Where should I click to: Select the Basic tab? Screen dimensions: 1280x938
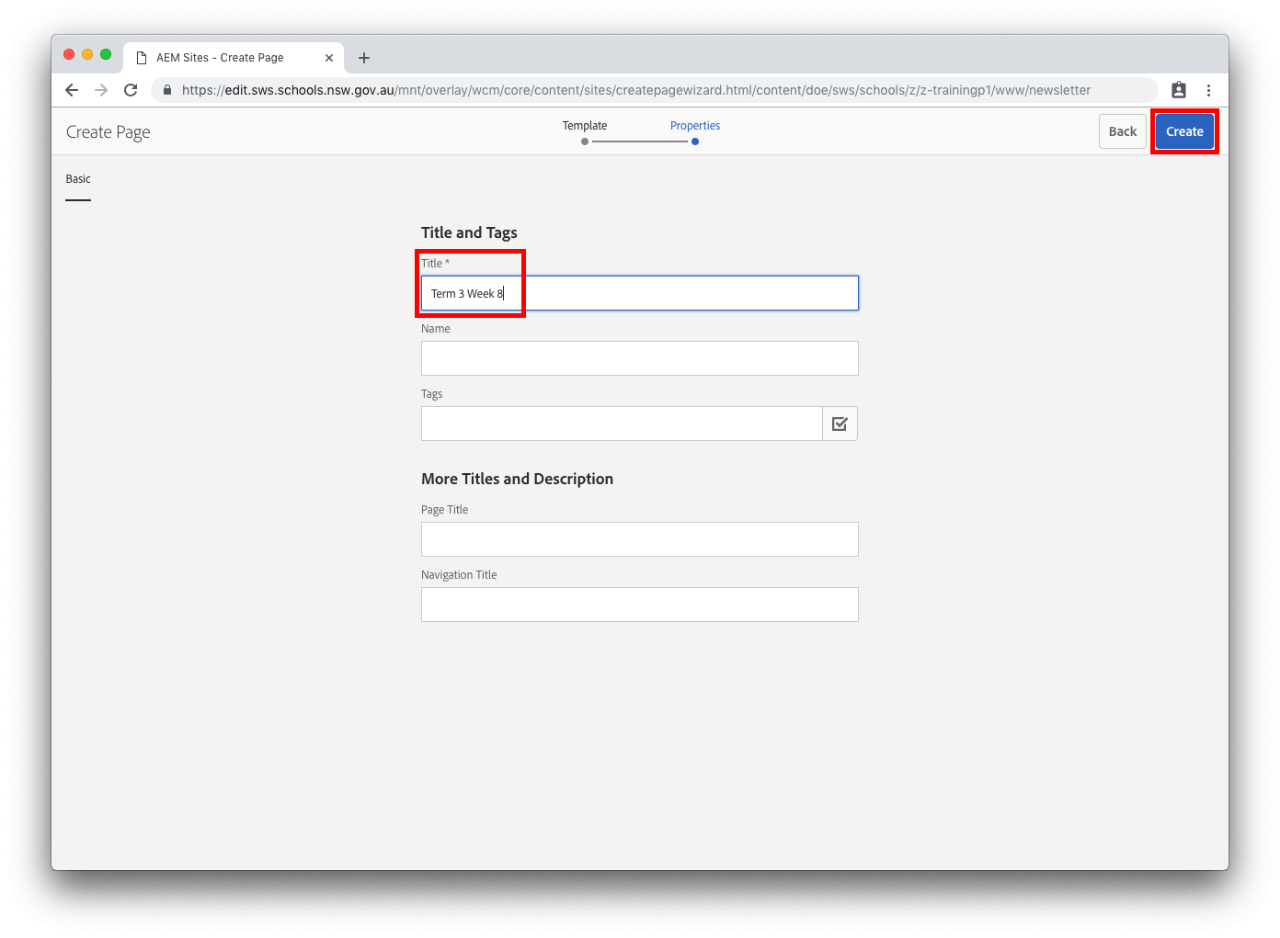click(x=78, y=179)
